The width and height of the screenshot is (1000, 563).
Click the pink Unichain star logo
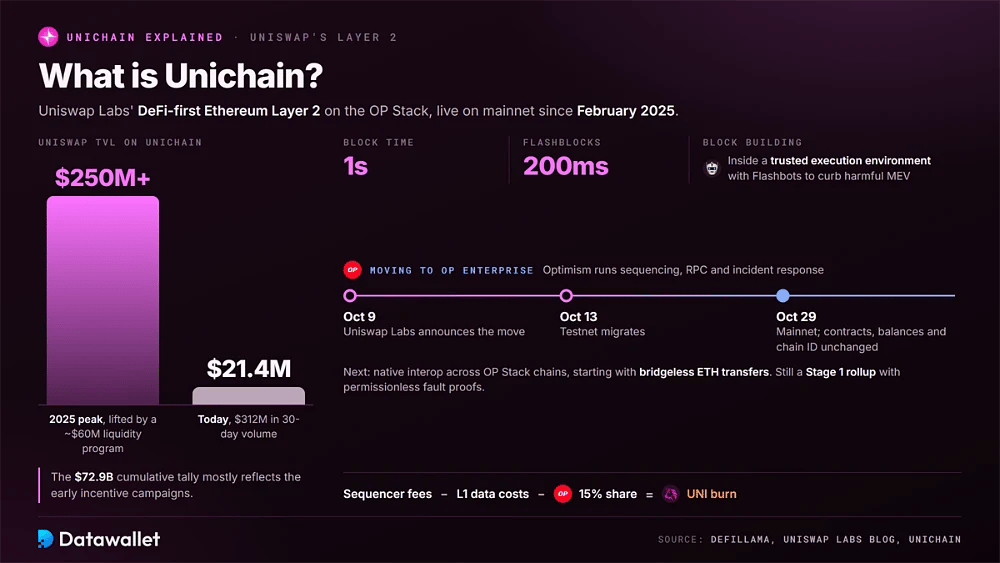click(48, 37)
